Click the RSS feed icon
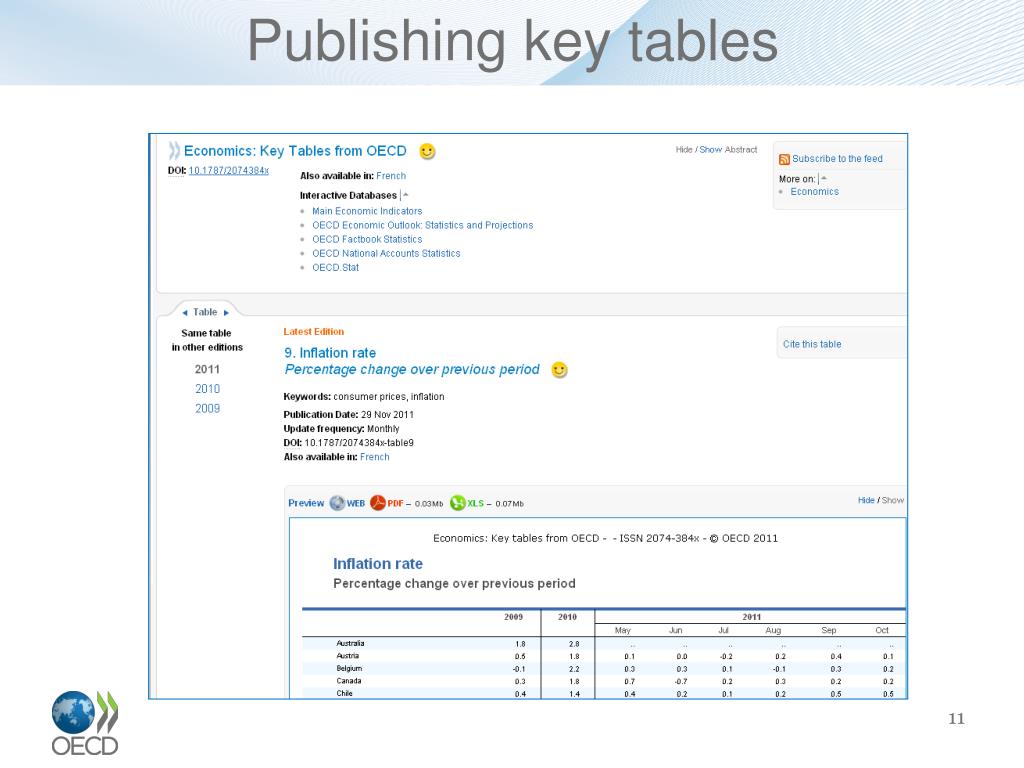Screen dimensions: 1024x768 click(784, 159)
